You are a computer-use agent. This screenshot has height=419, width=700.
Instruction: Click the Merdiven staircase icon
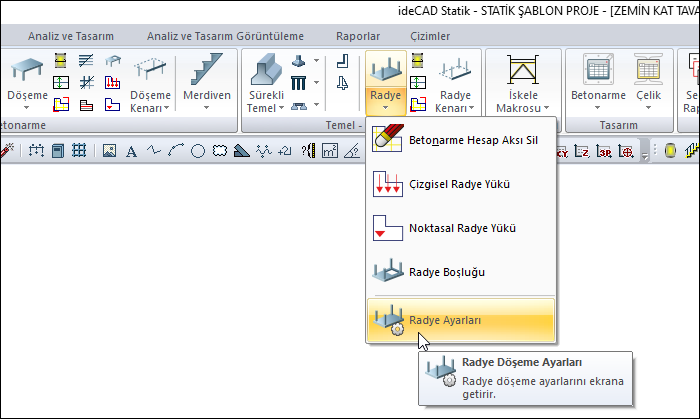206,69
